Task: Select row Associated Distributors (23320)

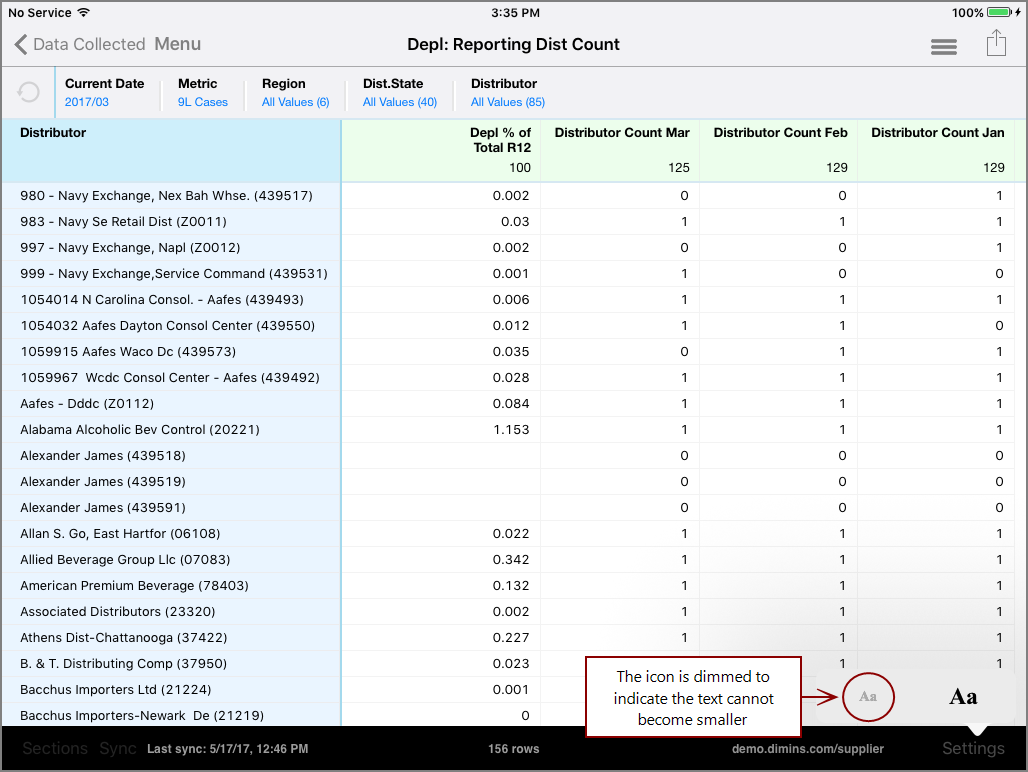Action: pos(508,611)
